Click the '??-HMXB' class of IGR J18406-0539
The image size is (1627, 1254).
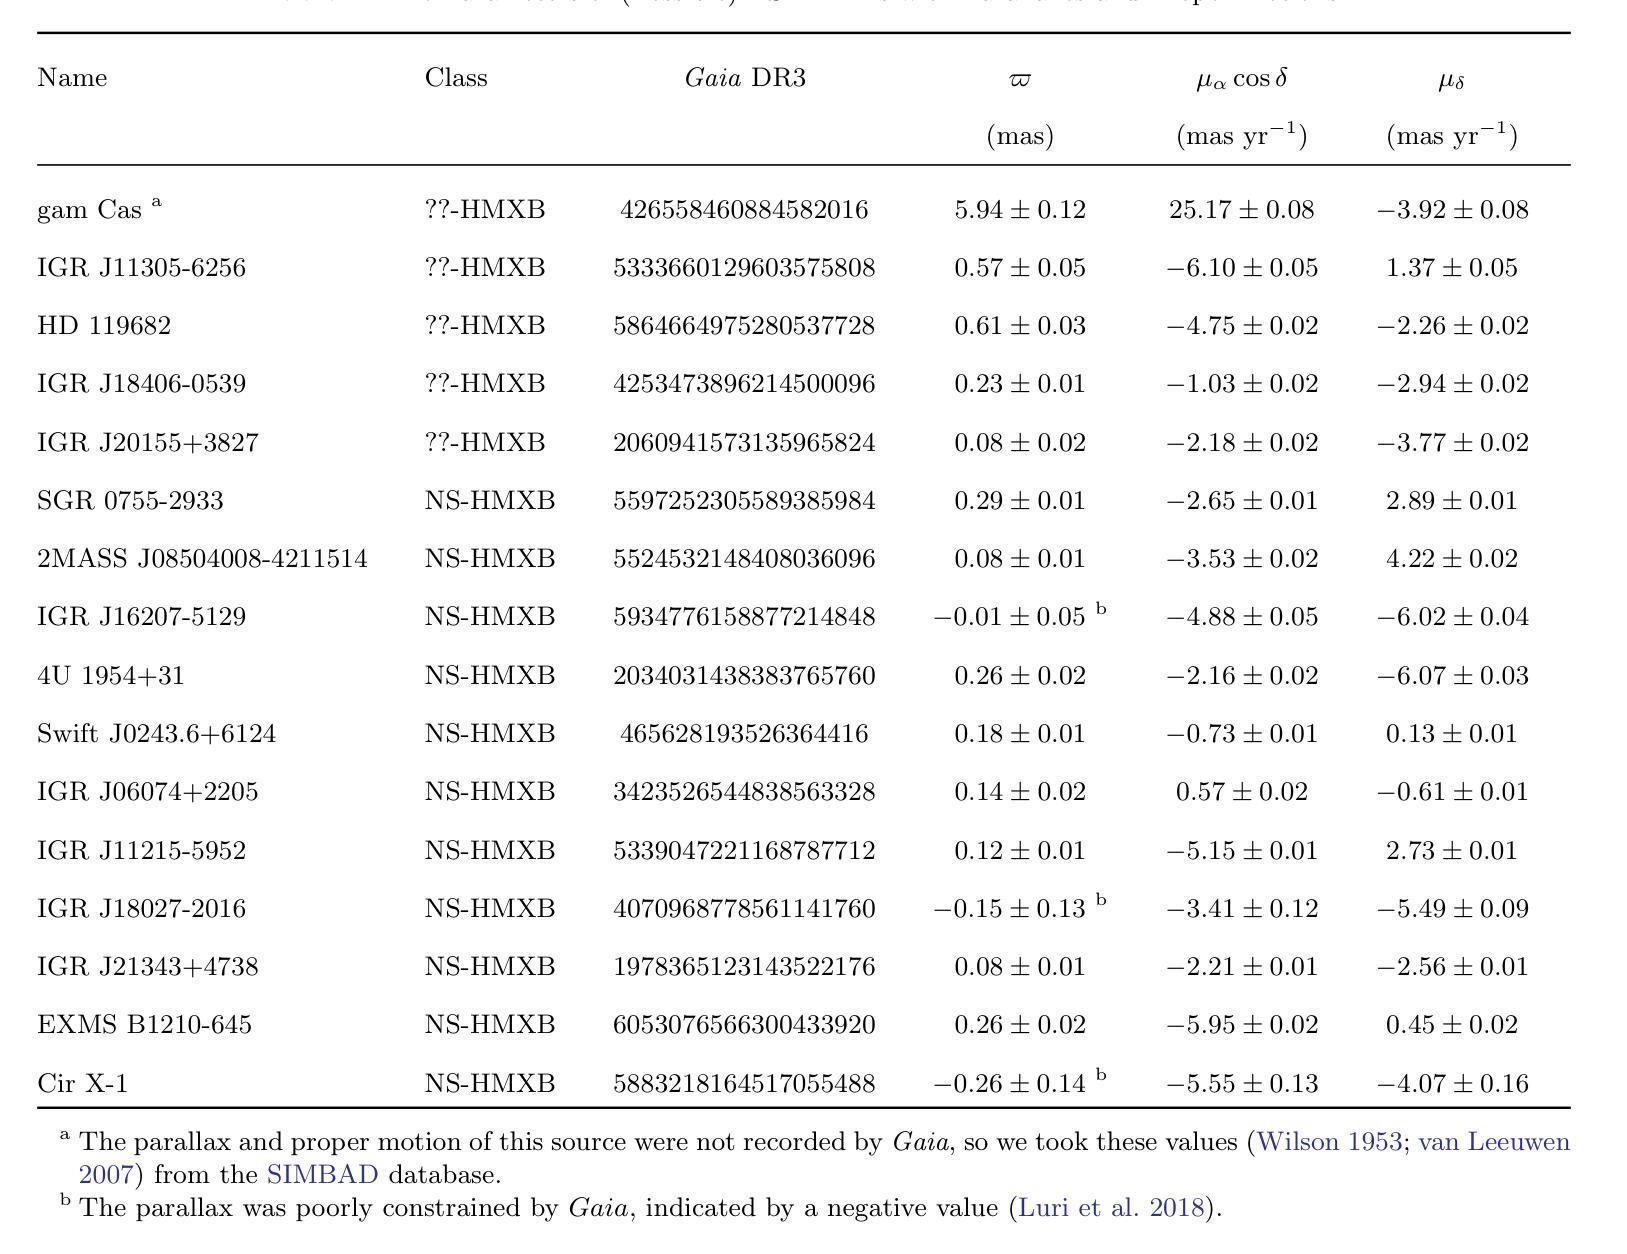coord(485,384)
